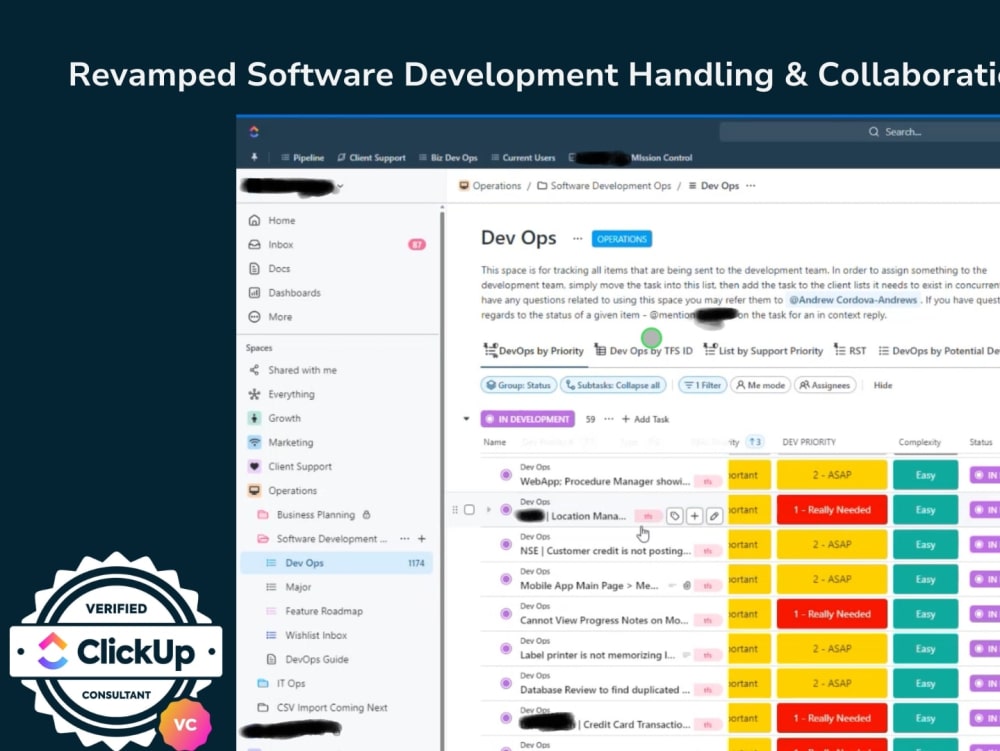Image resolution: width=1000 pixels, height=751 pixels.
Task: Toggle status circle of Label printer task
Action: [x=506, y=648]
